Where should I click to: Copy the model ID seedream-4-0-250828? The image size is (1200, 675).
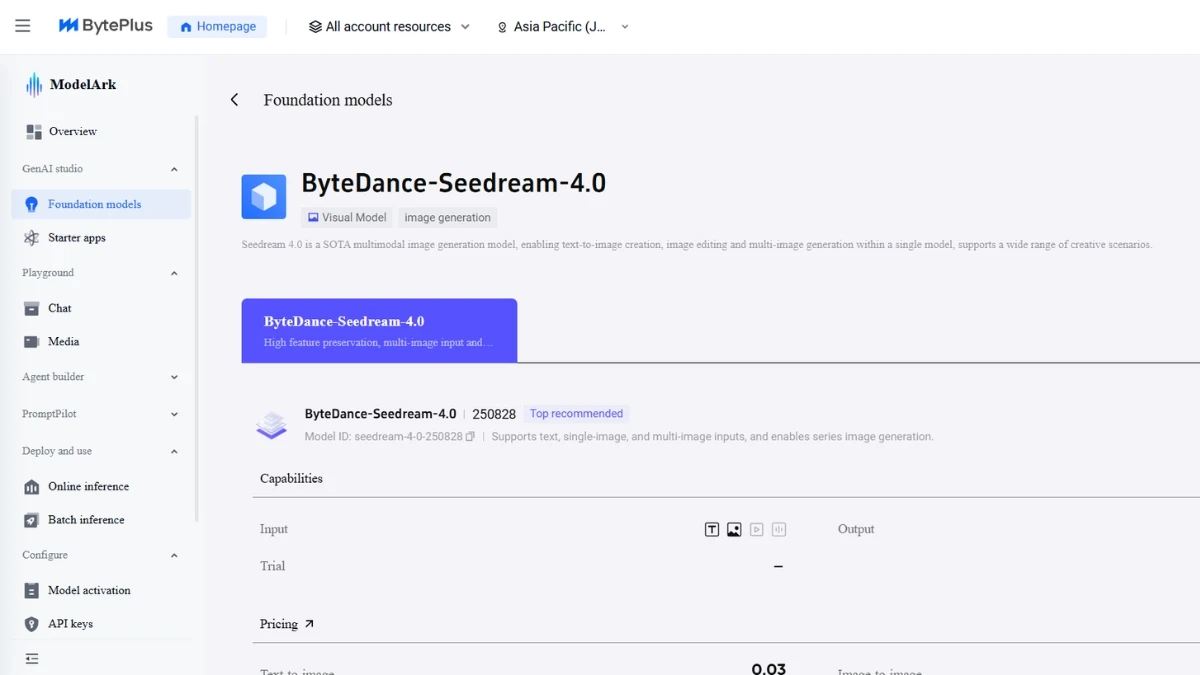[470, 437]
